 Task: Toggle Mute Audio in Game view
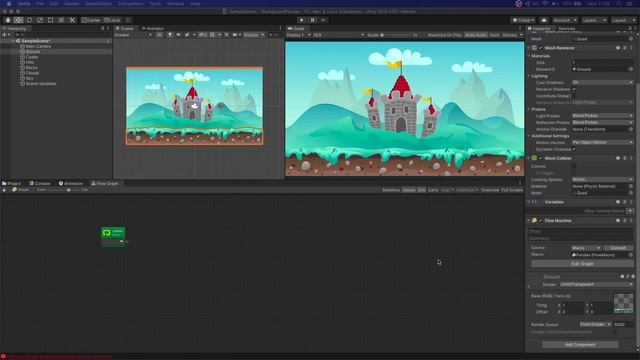[x=476, y=35]
